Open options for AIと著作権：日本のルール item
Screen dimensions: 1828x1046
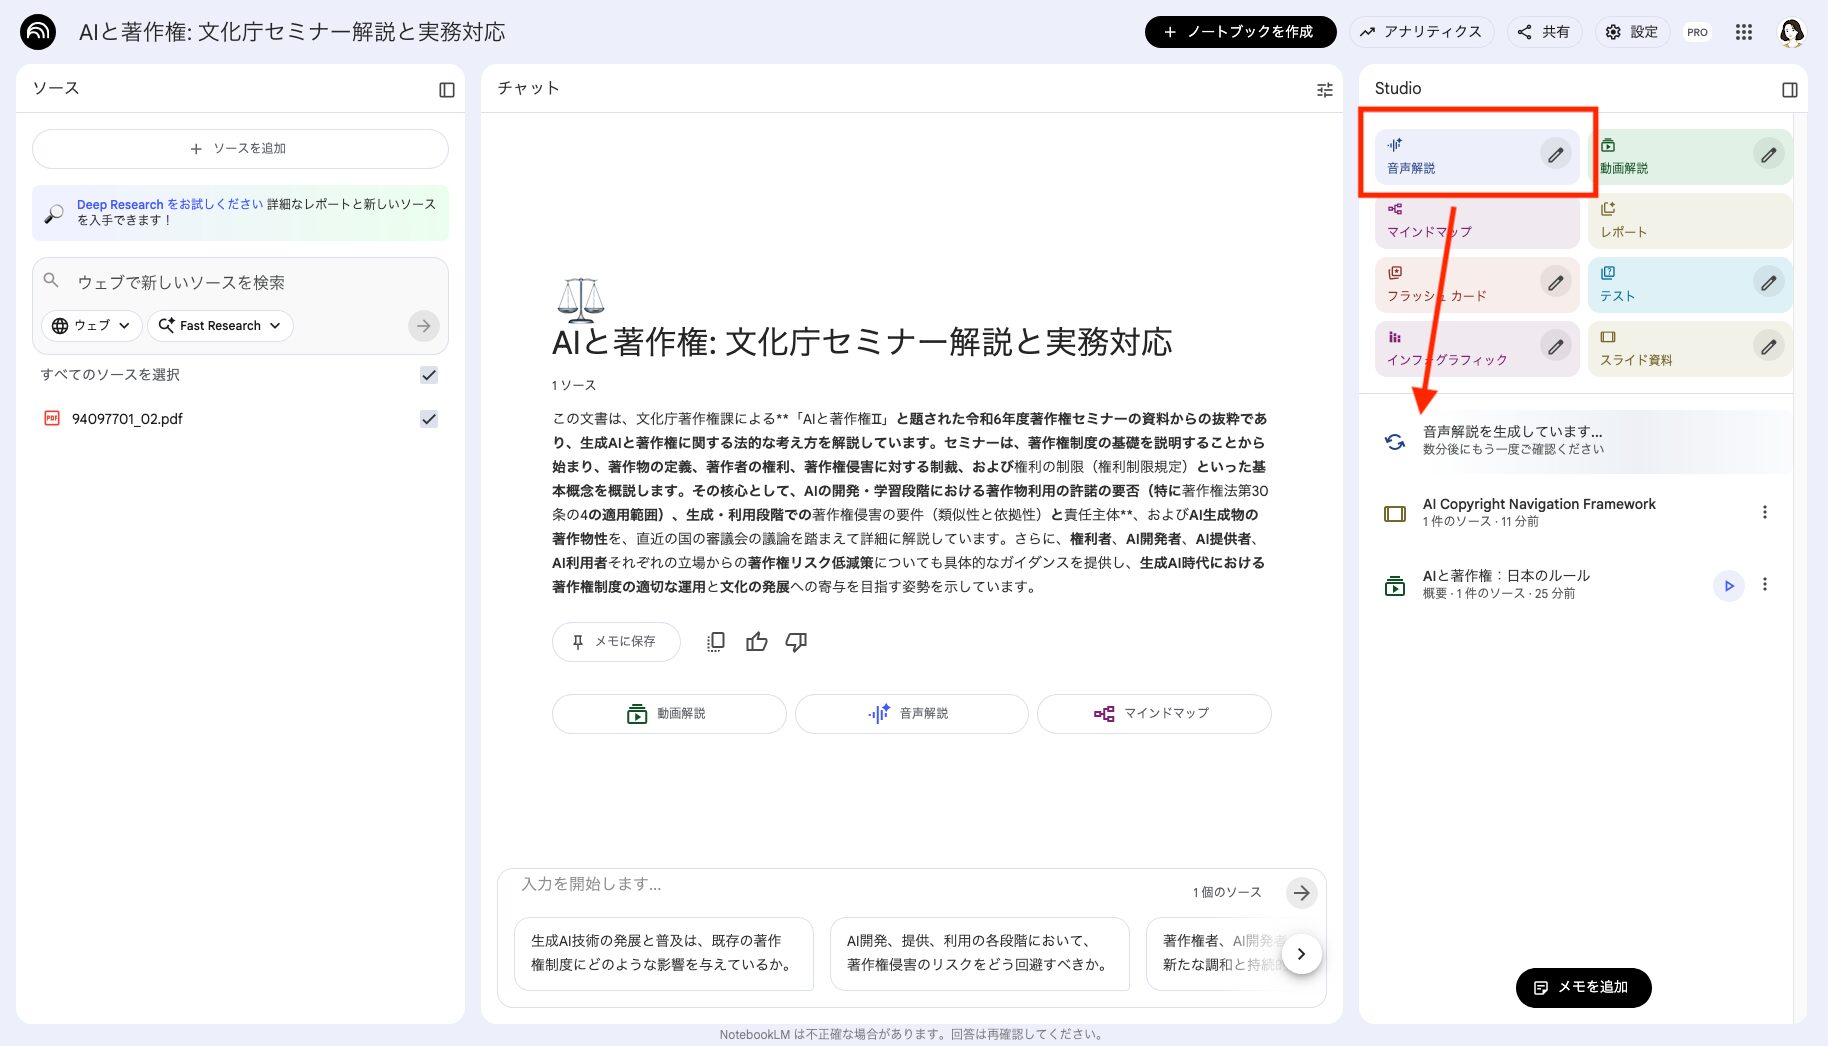(1766, 584)
